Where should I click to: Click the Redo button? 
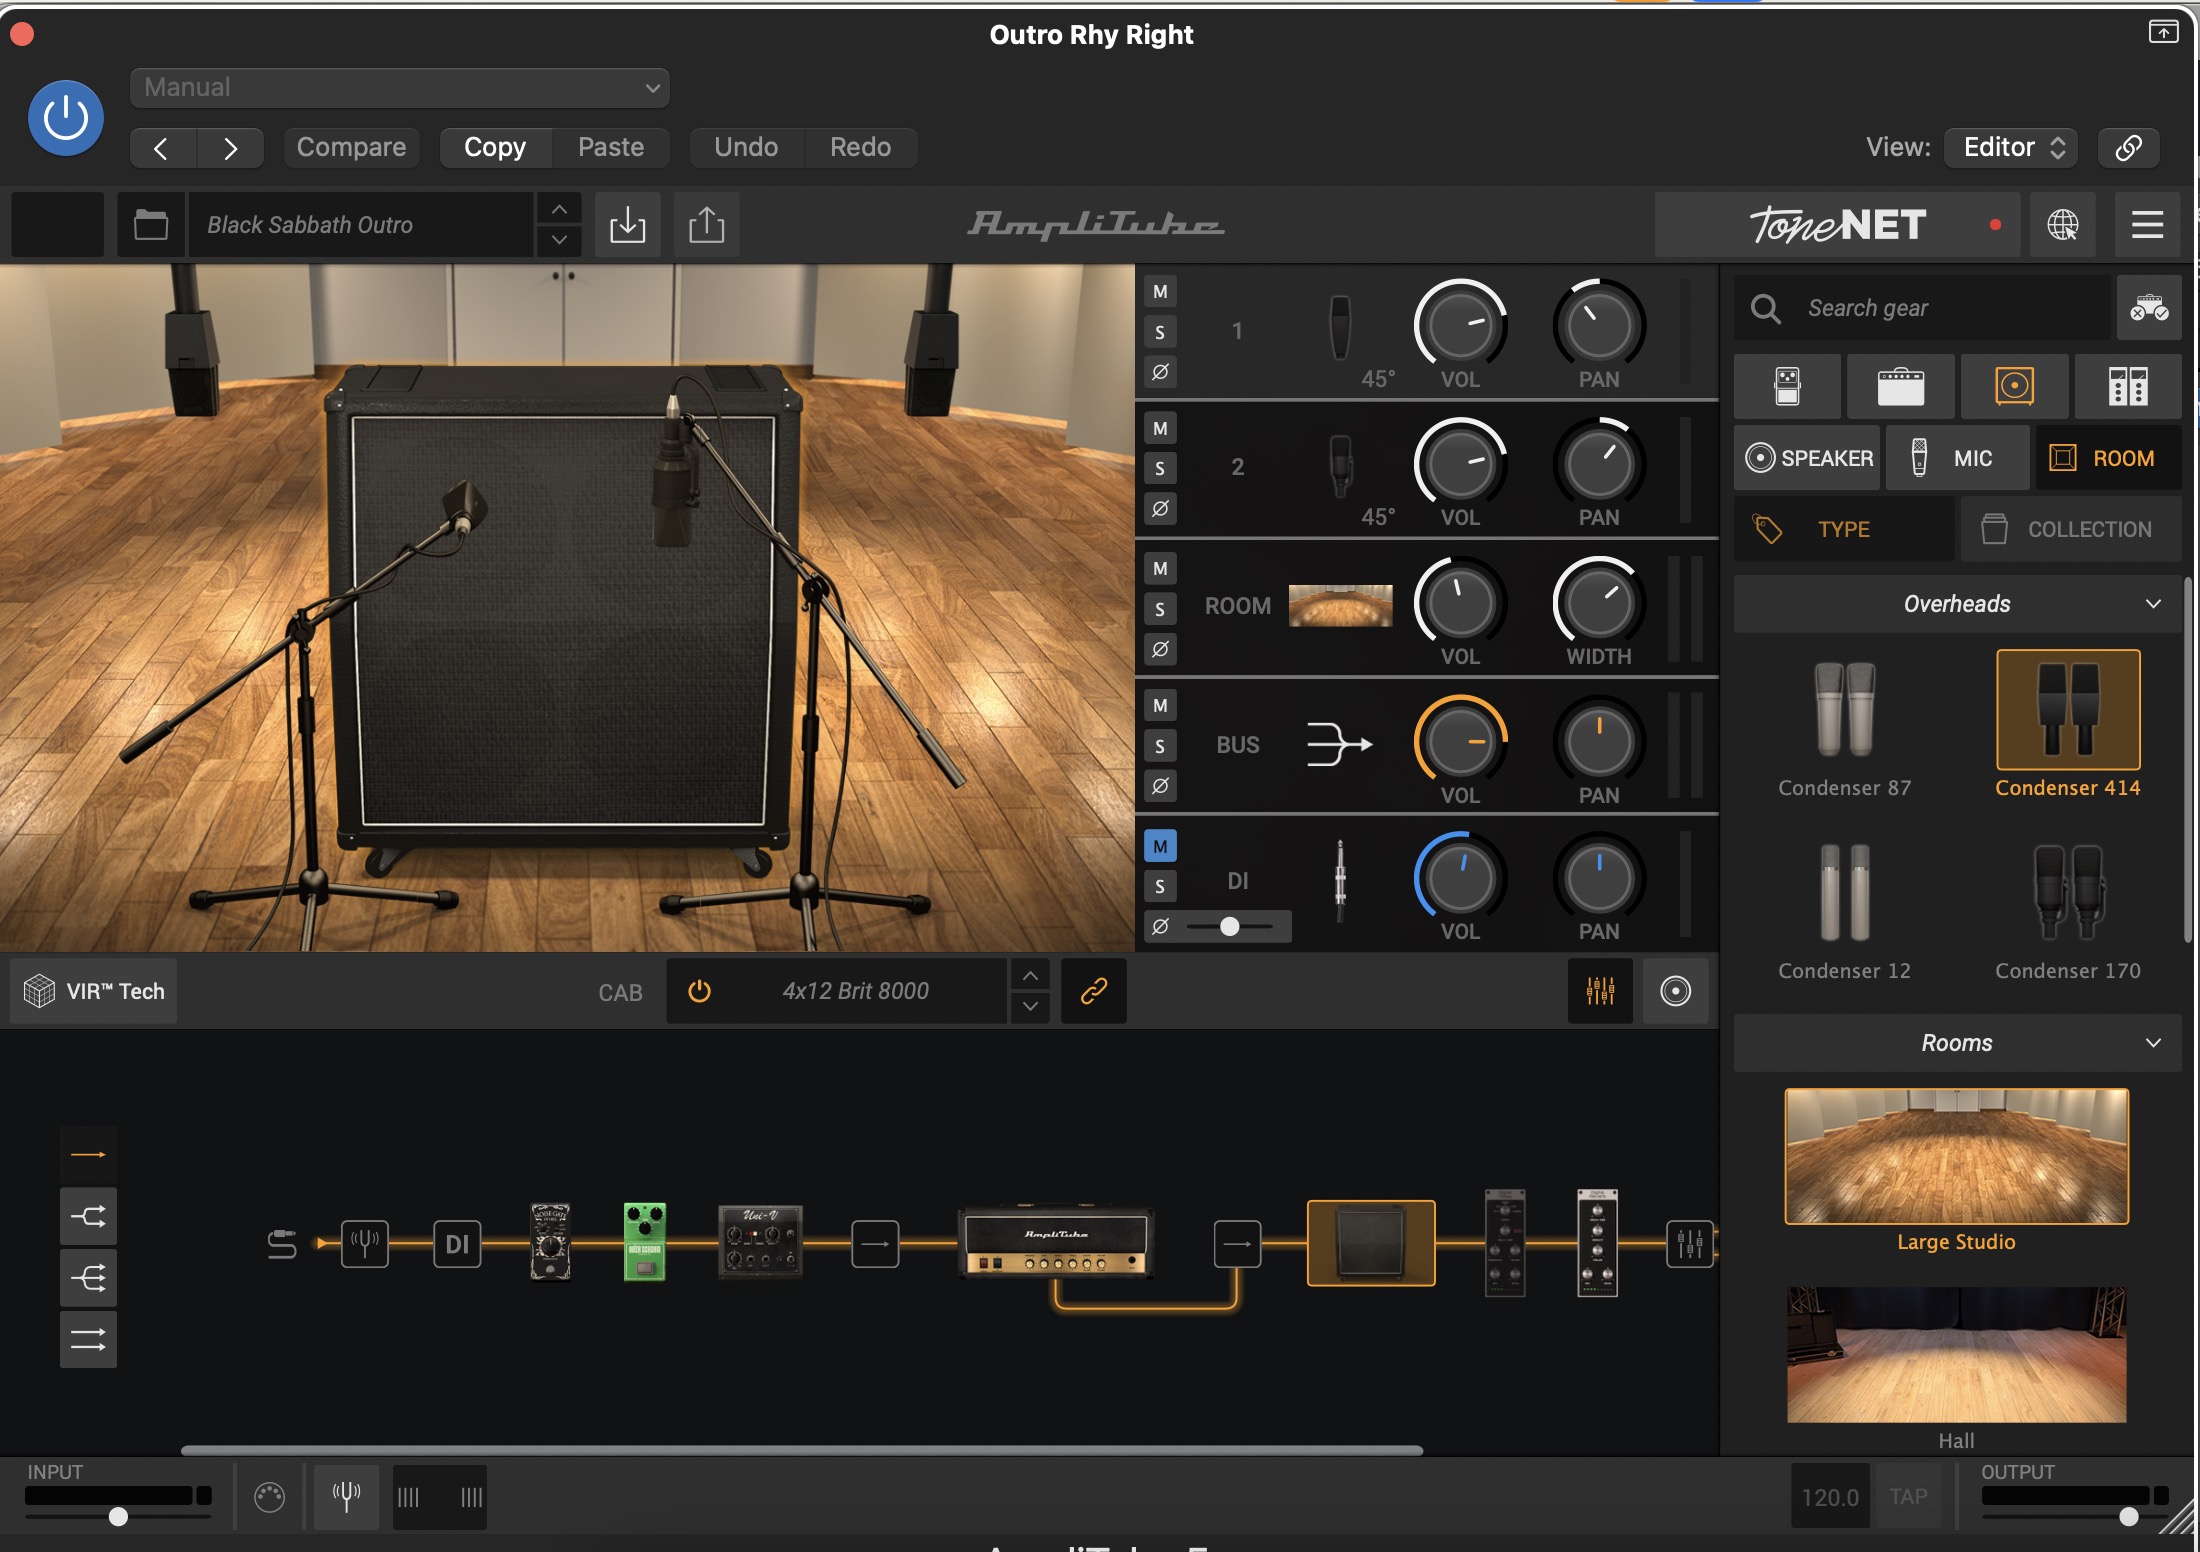[x=860, y=147]
